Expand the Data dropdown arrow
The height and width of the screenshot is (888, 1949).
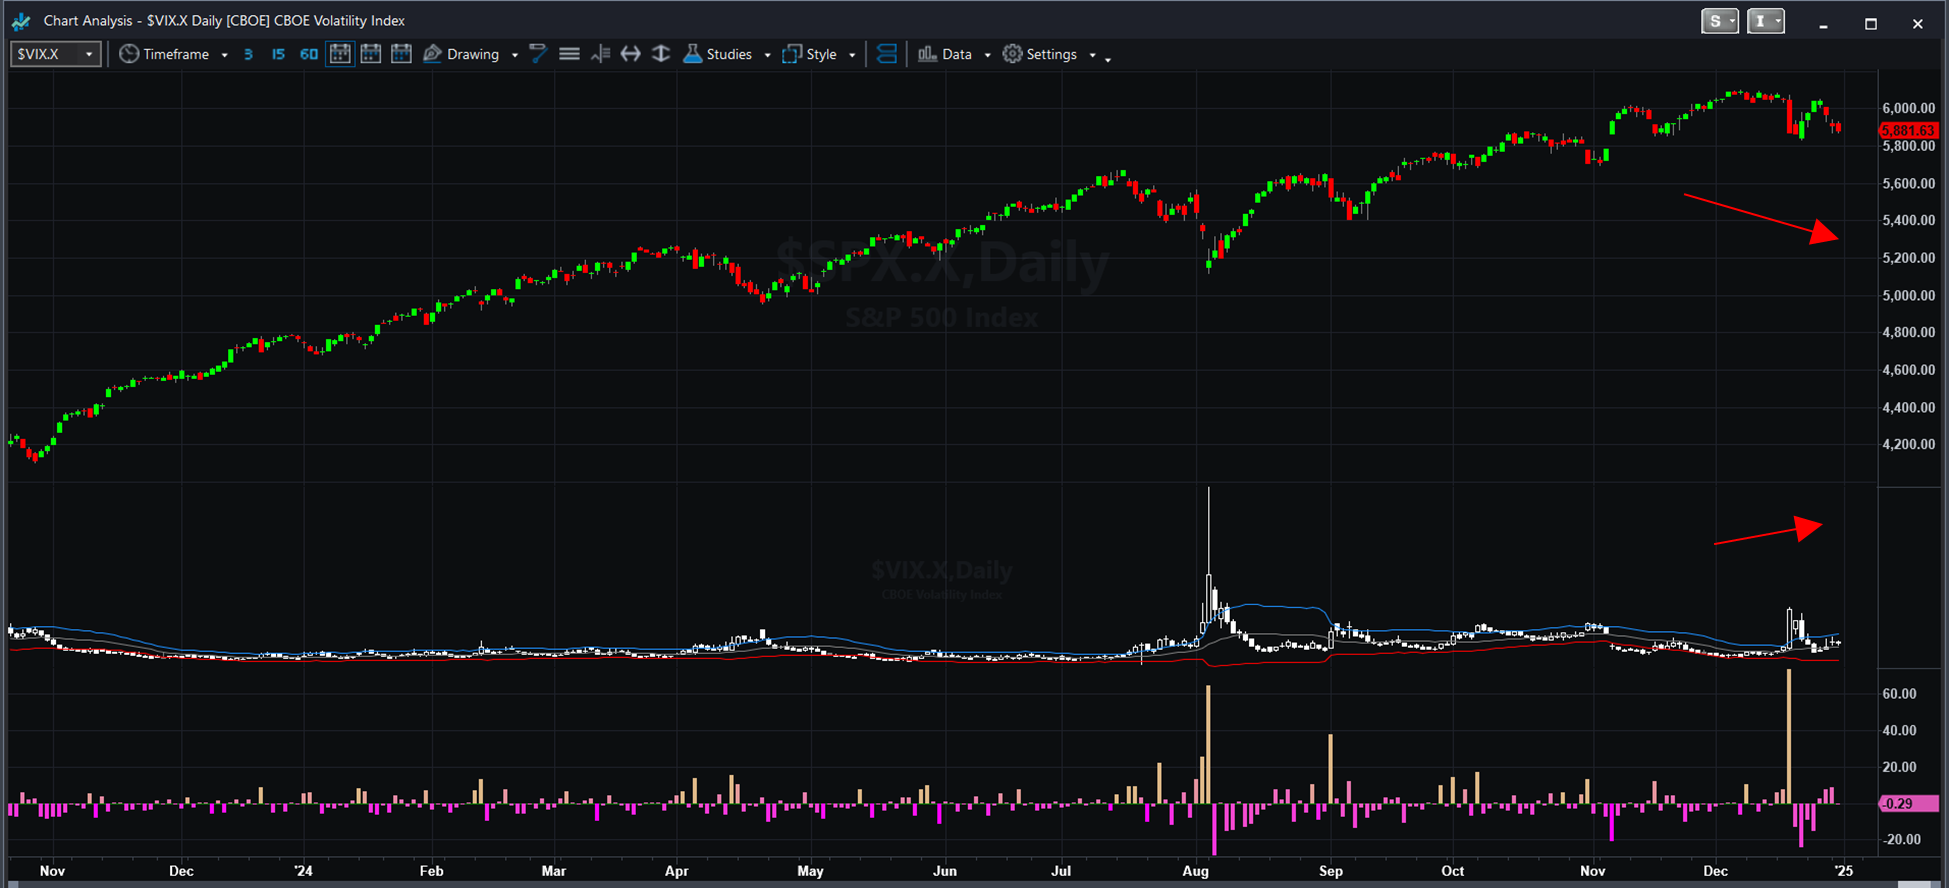(987, 55)
